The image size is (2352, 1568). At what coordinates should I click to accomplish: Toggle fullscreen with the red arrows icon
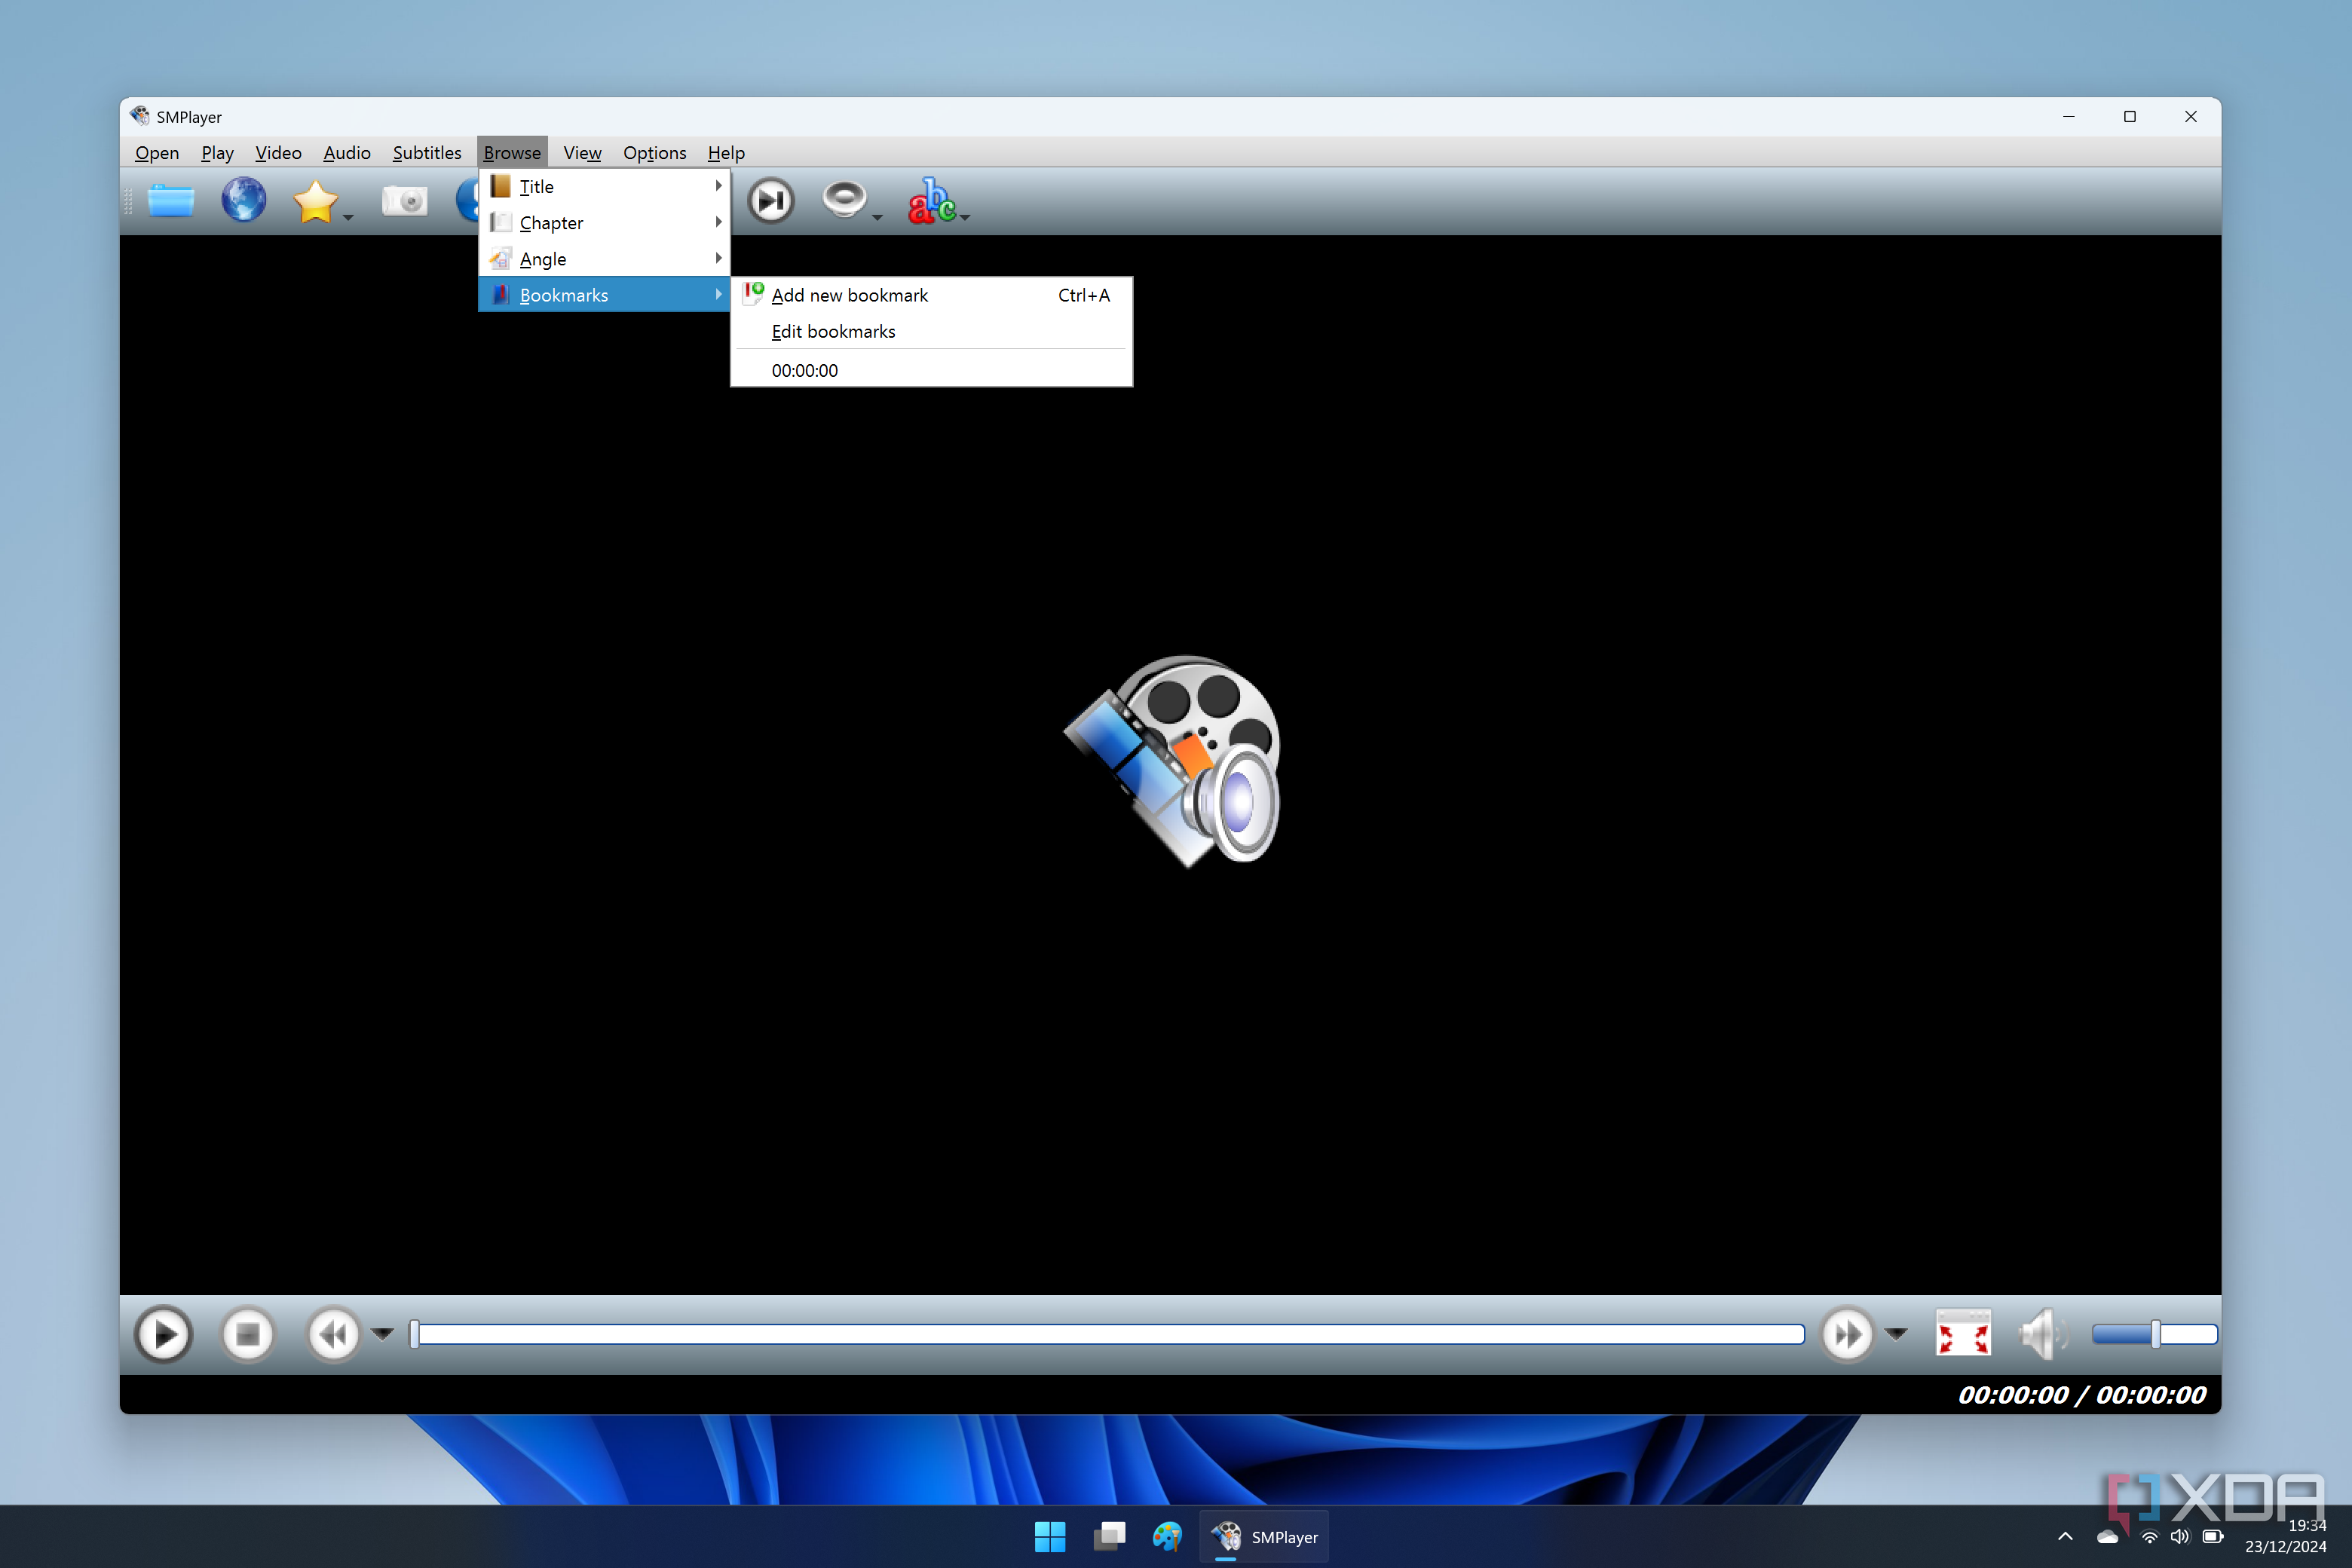pyautogui.click(x=1963, y=1334)
